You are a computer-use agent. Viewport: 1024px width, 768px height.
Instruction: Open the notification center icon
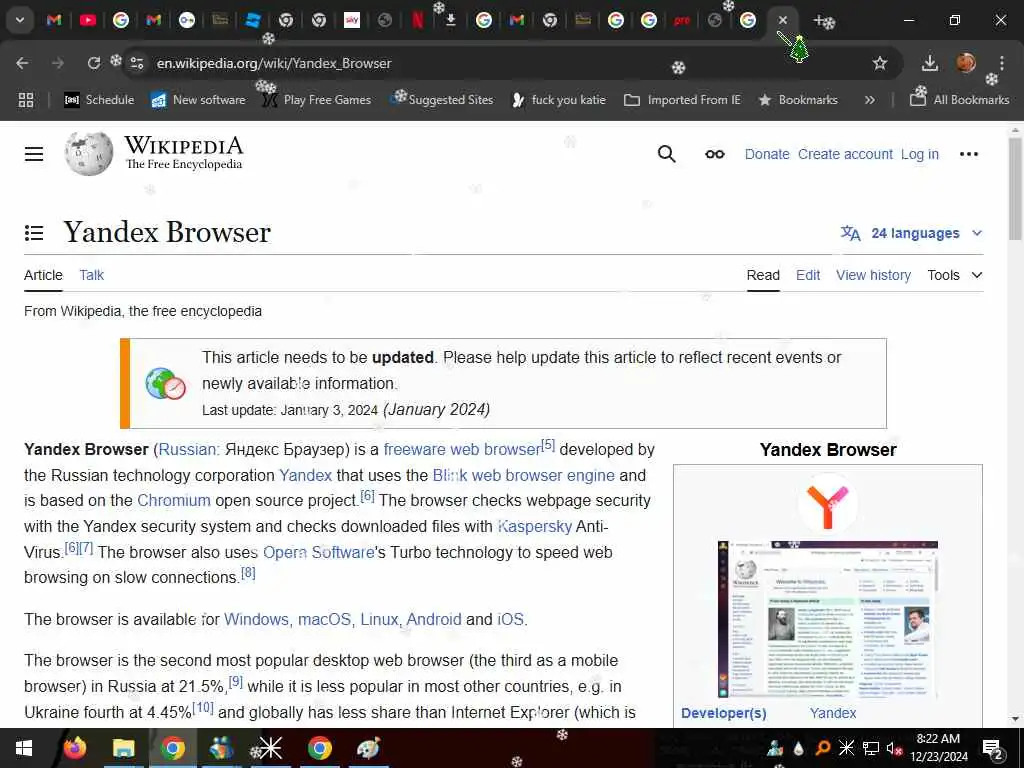pos(993,749)
